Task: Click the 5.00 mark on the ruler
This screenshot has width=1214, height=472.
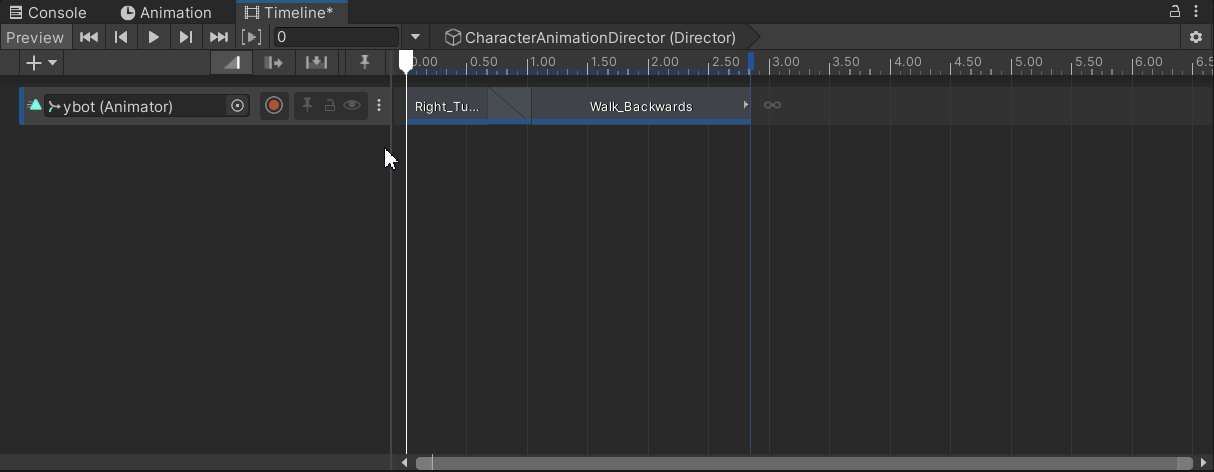Action: 1029,62
